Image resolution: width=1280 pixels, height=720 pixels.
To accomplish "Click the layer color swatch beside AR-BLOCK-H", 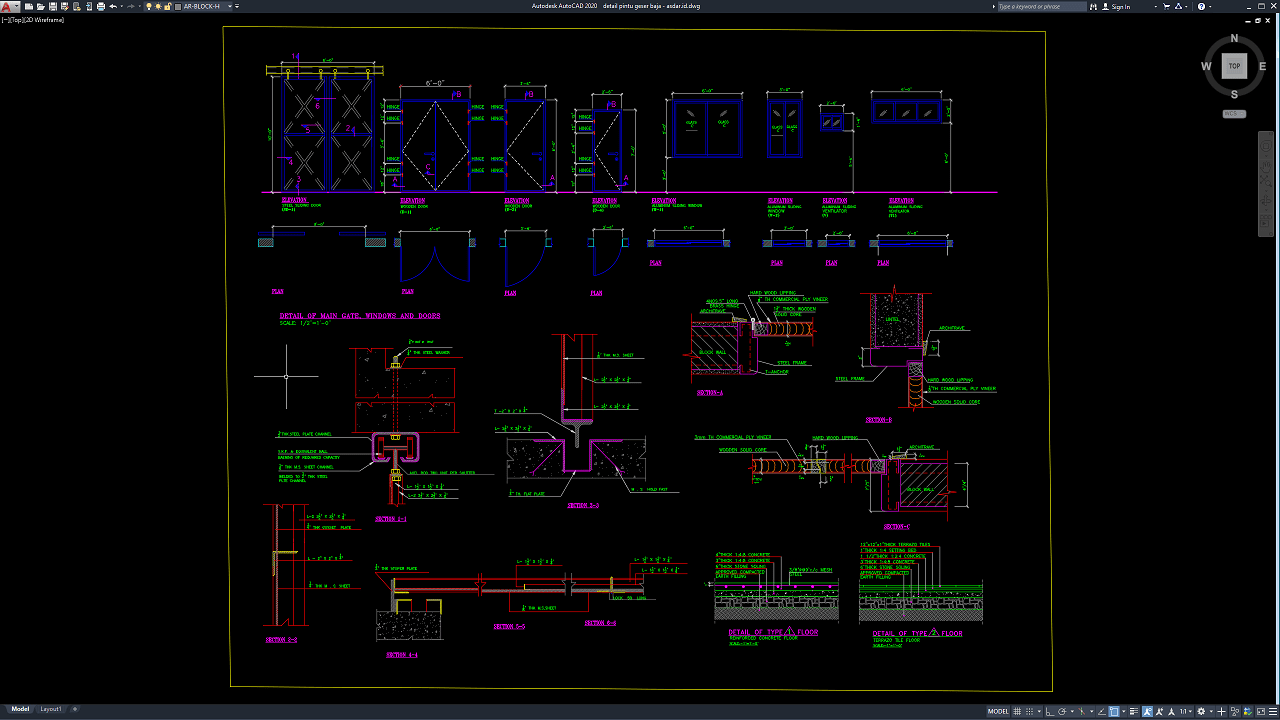I will tap(176, 6).
